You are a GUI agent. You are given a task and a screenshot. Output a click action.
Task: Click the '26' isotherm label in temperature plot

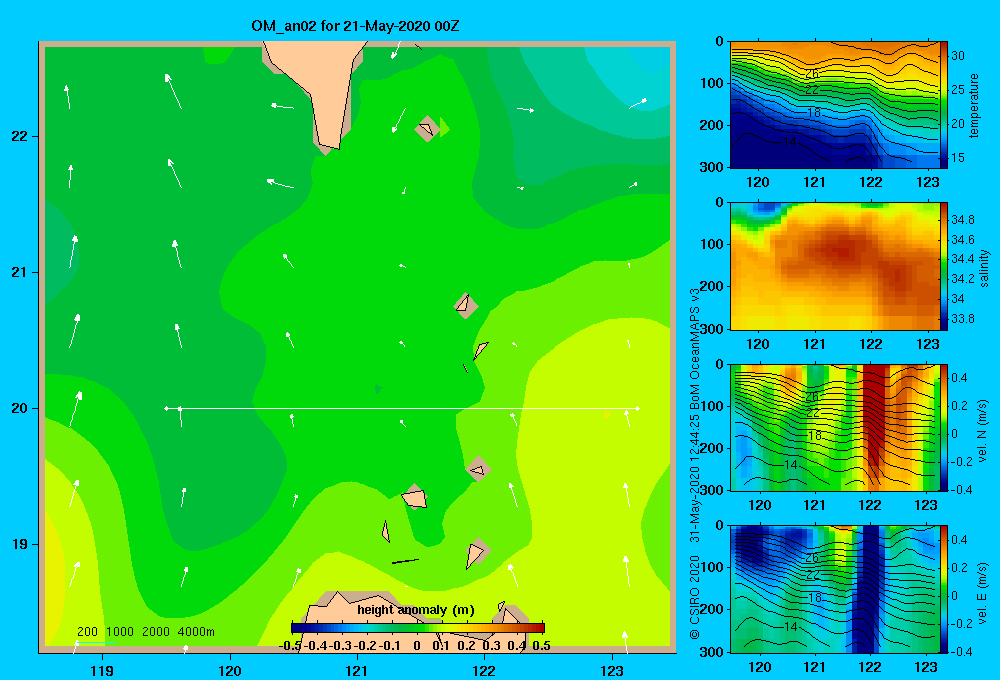pos(811,74)
